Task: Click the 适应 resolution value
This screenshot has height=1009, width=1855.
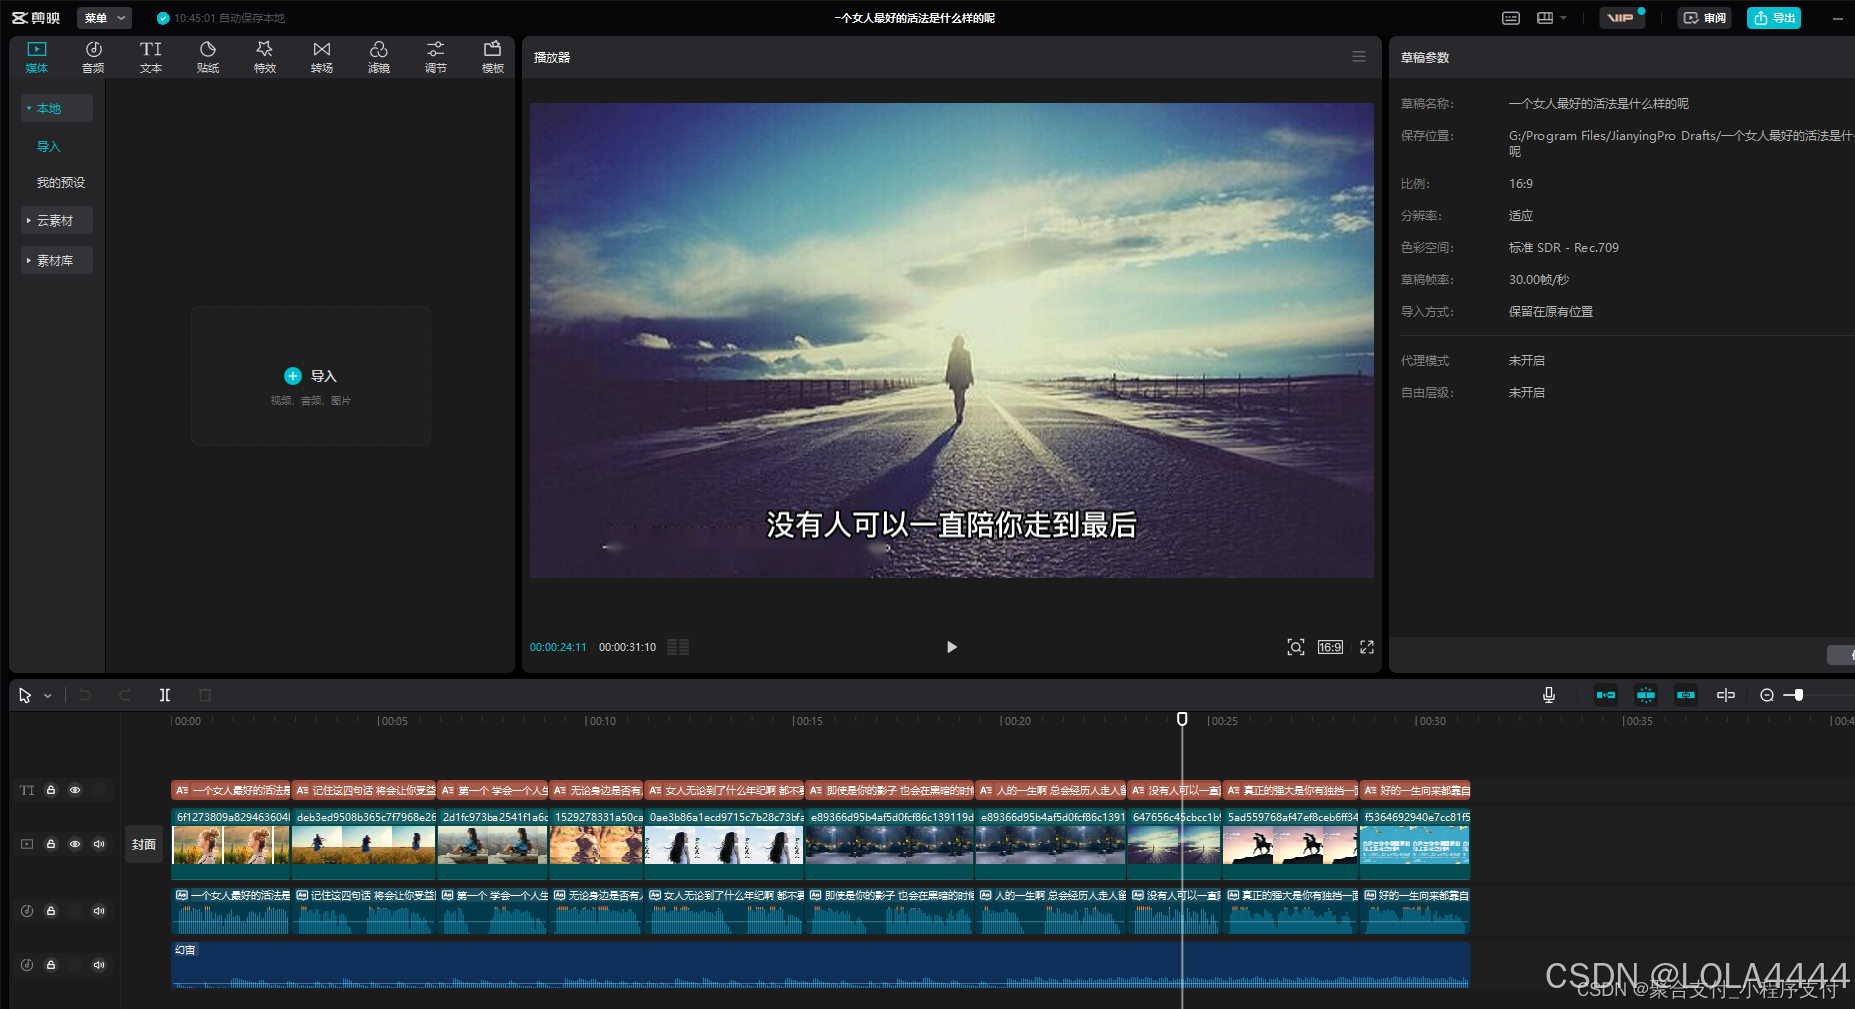Action: coord(1521,216)
